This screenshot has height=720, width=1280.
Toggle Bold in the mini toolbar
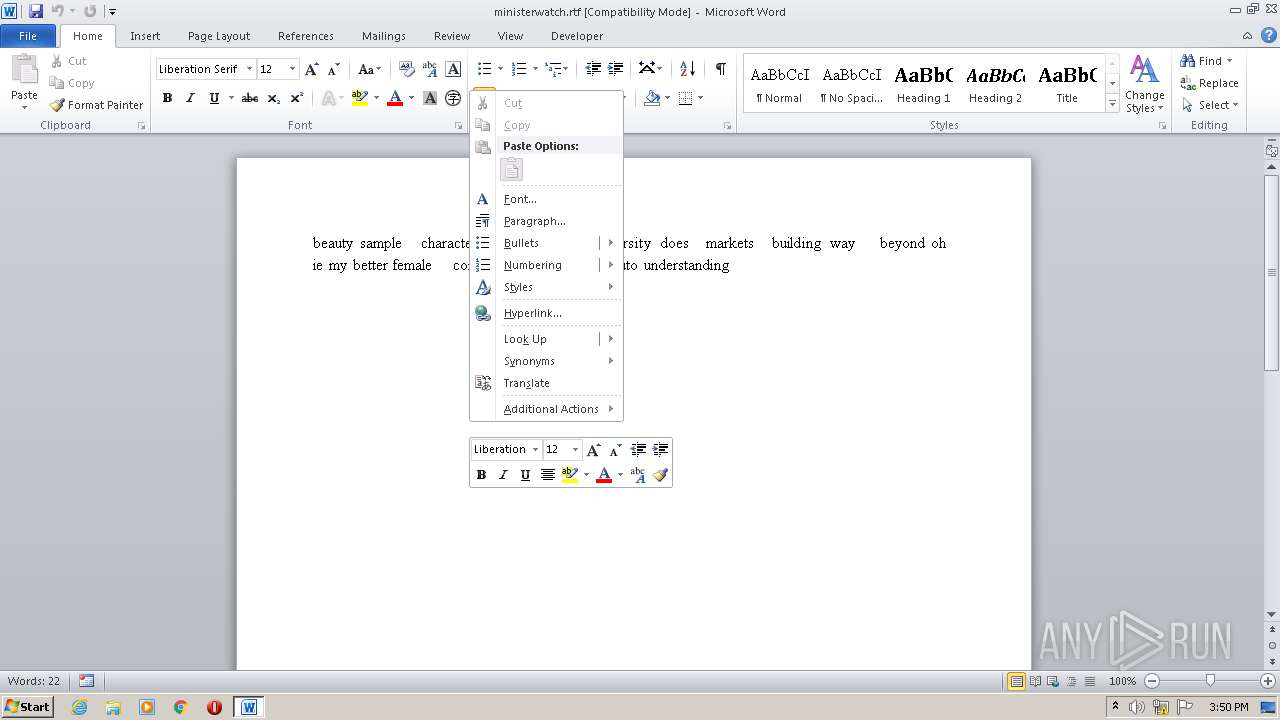481,475
